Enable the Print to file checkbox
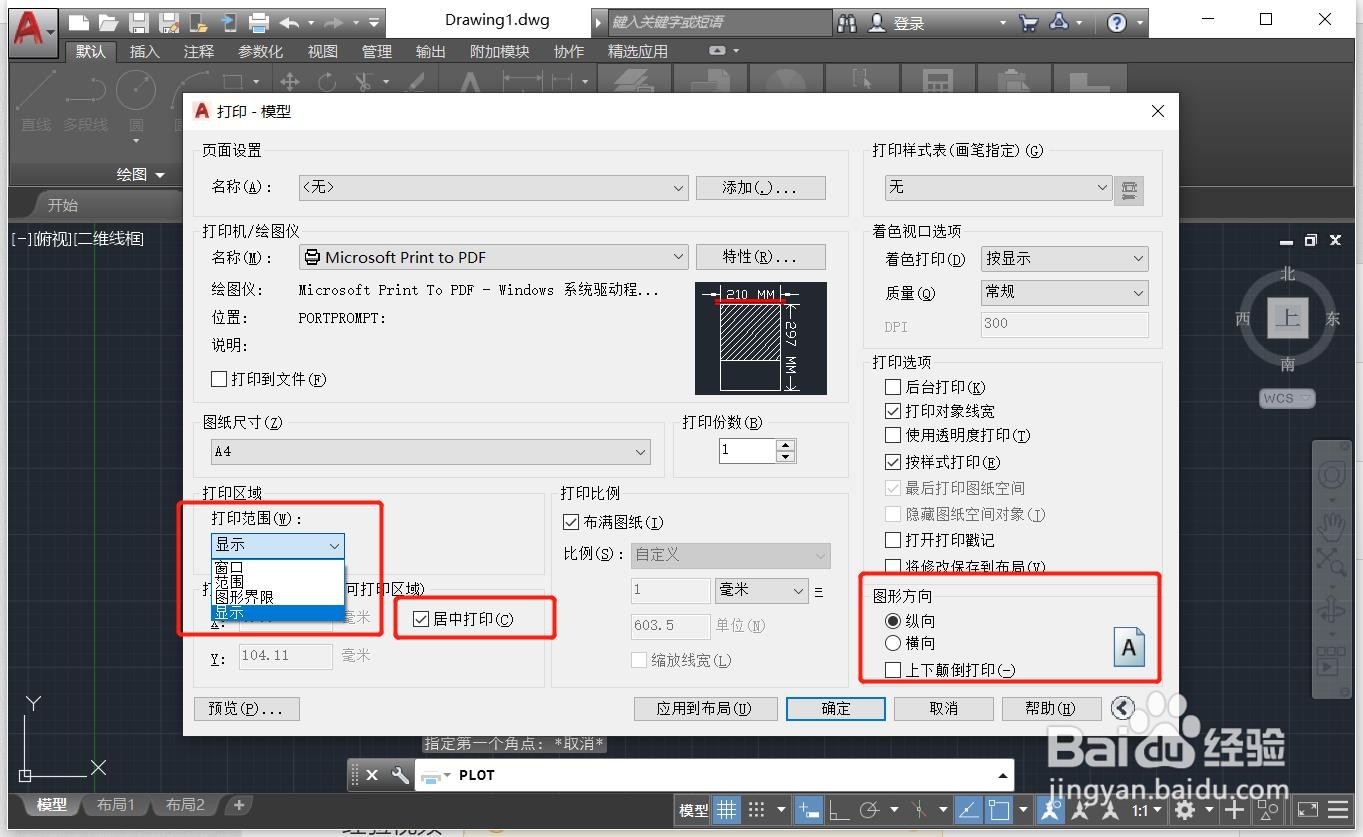1363x837 pixels. pyautogui.click(x=219, y=379)
